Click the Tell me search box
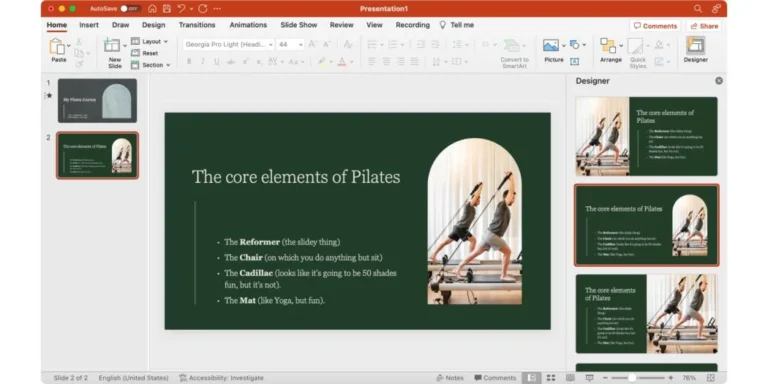The height and width of the screenshot is (384, 768). (x=457, y=25)
